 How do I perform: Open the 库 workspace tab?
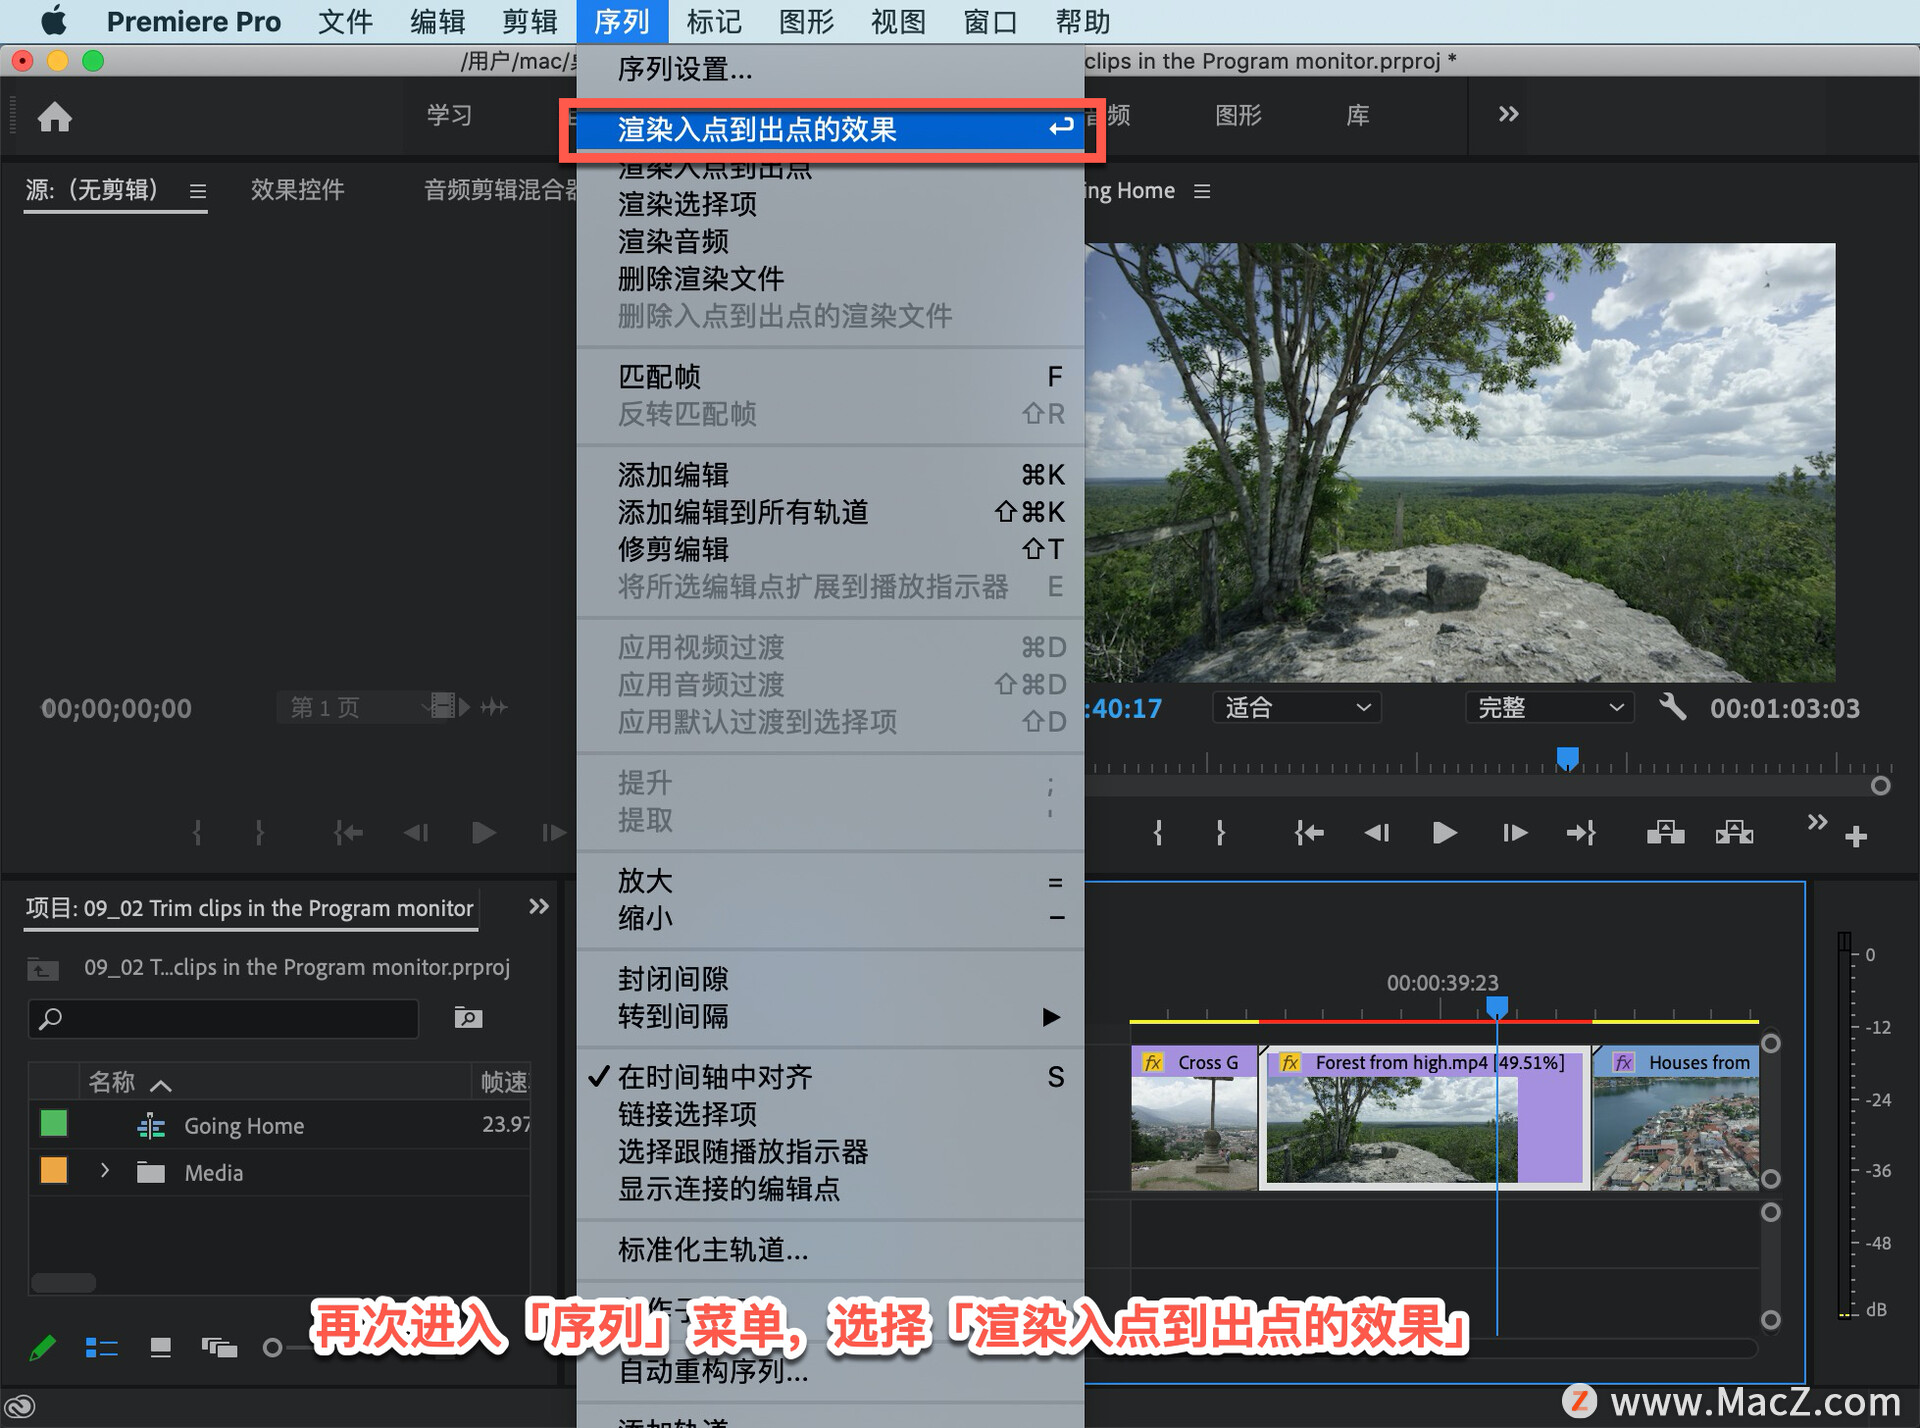pos(1357,115)
